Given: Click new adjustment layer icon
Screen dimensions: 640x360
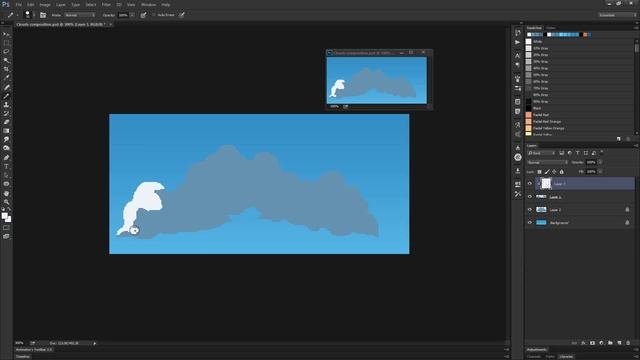Looking at the screenshot, I should tap(601, 343).
